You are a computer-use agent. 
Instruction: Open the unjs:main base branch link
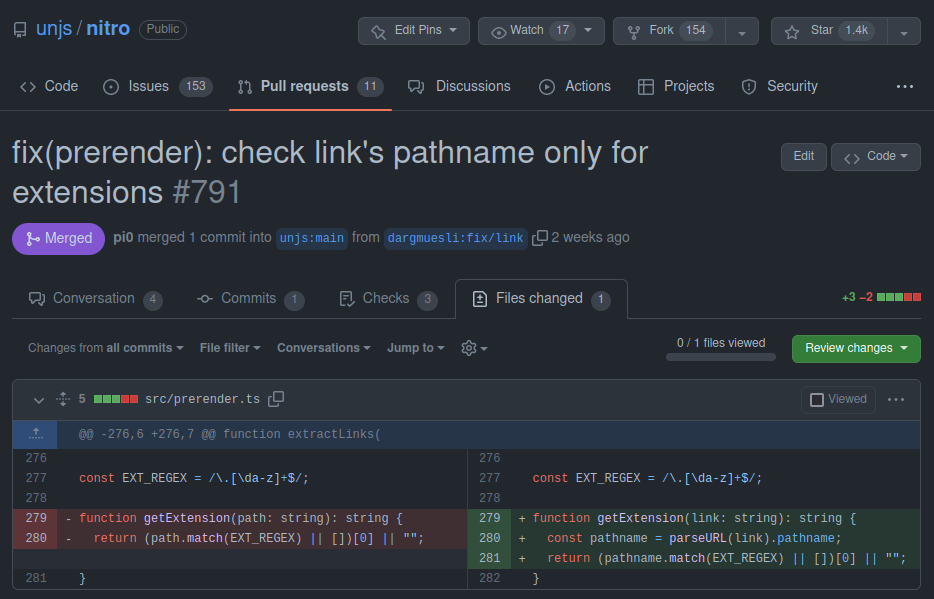coord(312,238)
